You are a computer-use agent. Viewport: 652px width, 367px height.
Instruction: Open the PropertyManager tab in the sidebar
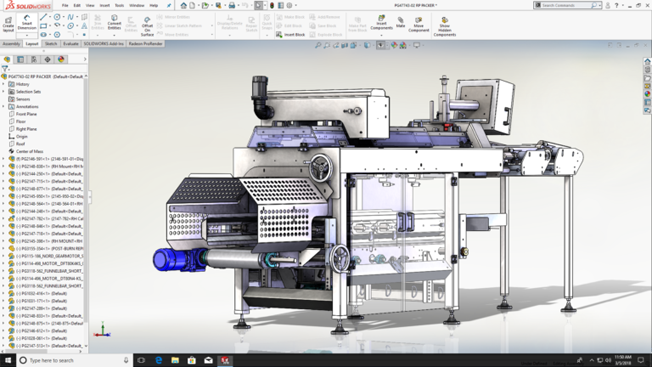[x=20, y=59]
